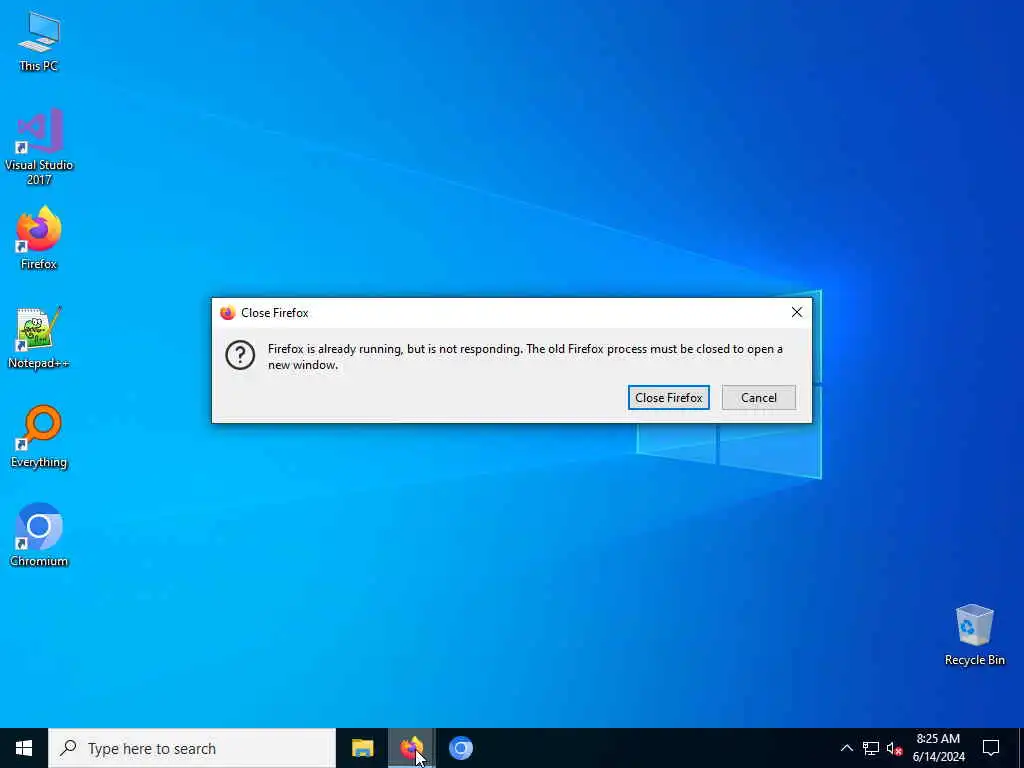Click the Firefox taskbar icon
1024x768 pixels.
pyautogui.click(x=411, y=748)
